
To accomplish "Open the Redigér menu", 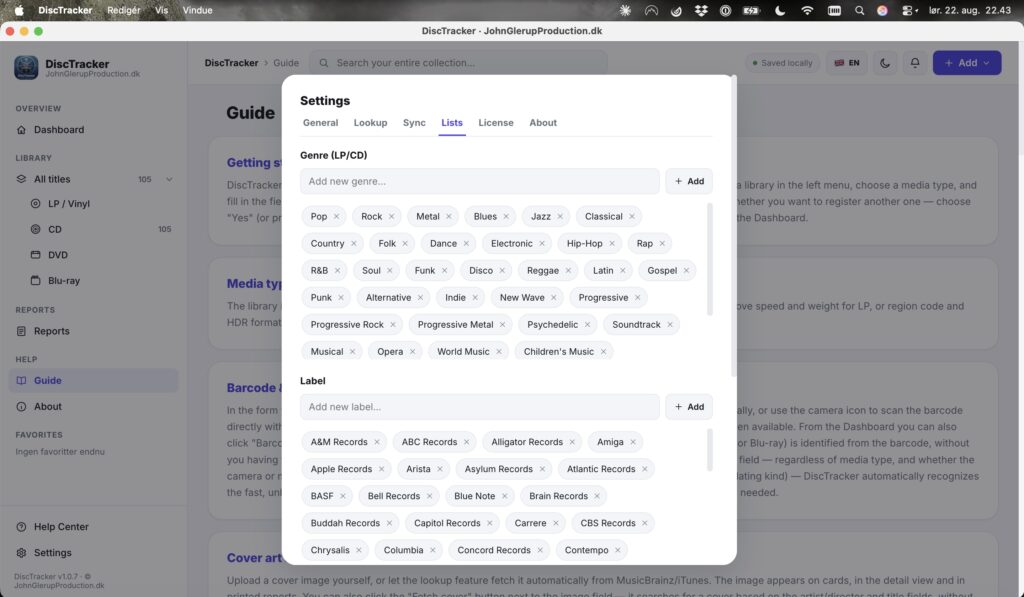I will 123,10.
